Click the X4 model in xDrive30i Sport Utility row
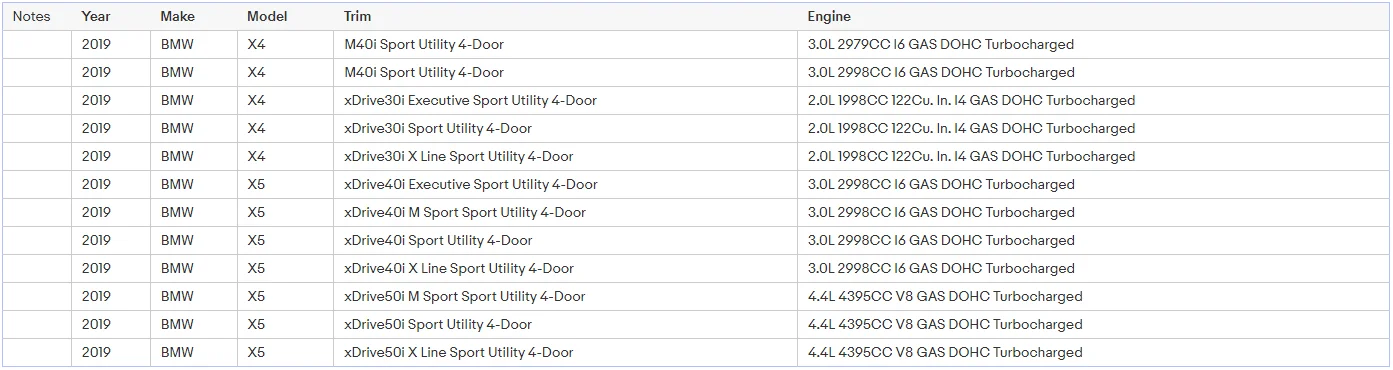Viewport: 1393px width, 370px height. point(286,129)
